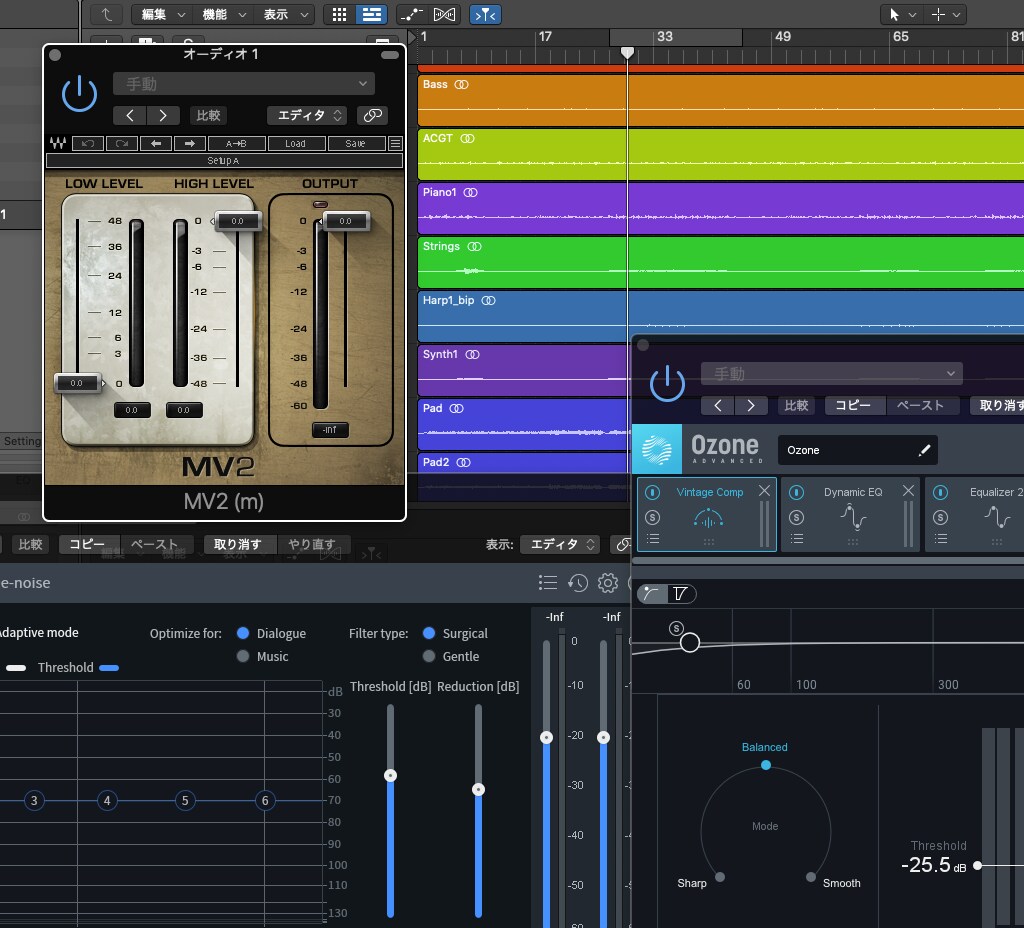Open secondary crosshair tool dropdown

click(x=945, y=14)
